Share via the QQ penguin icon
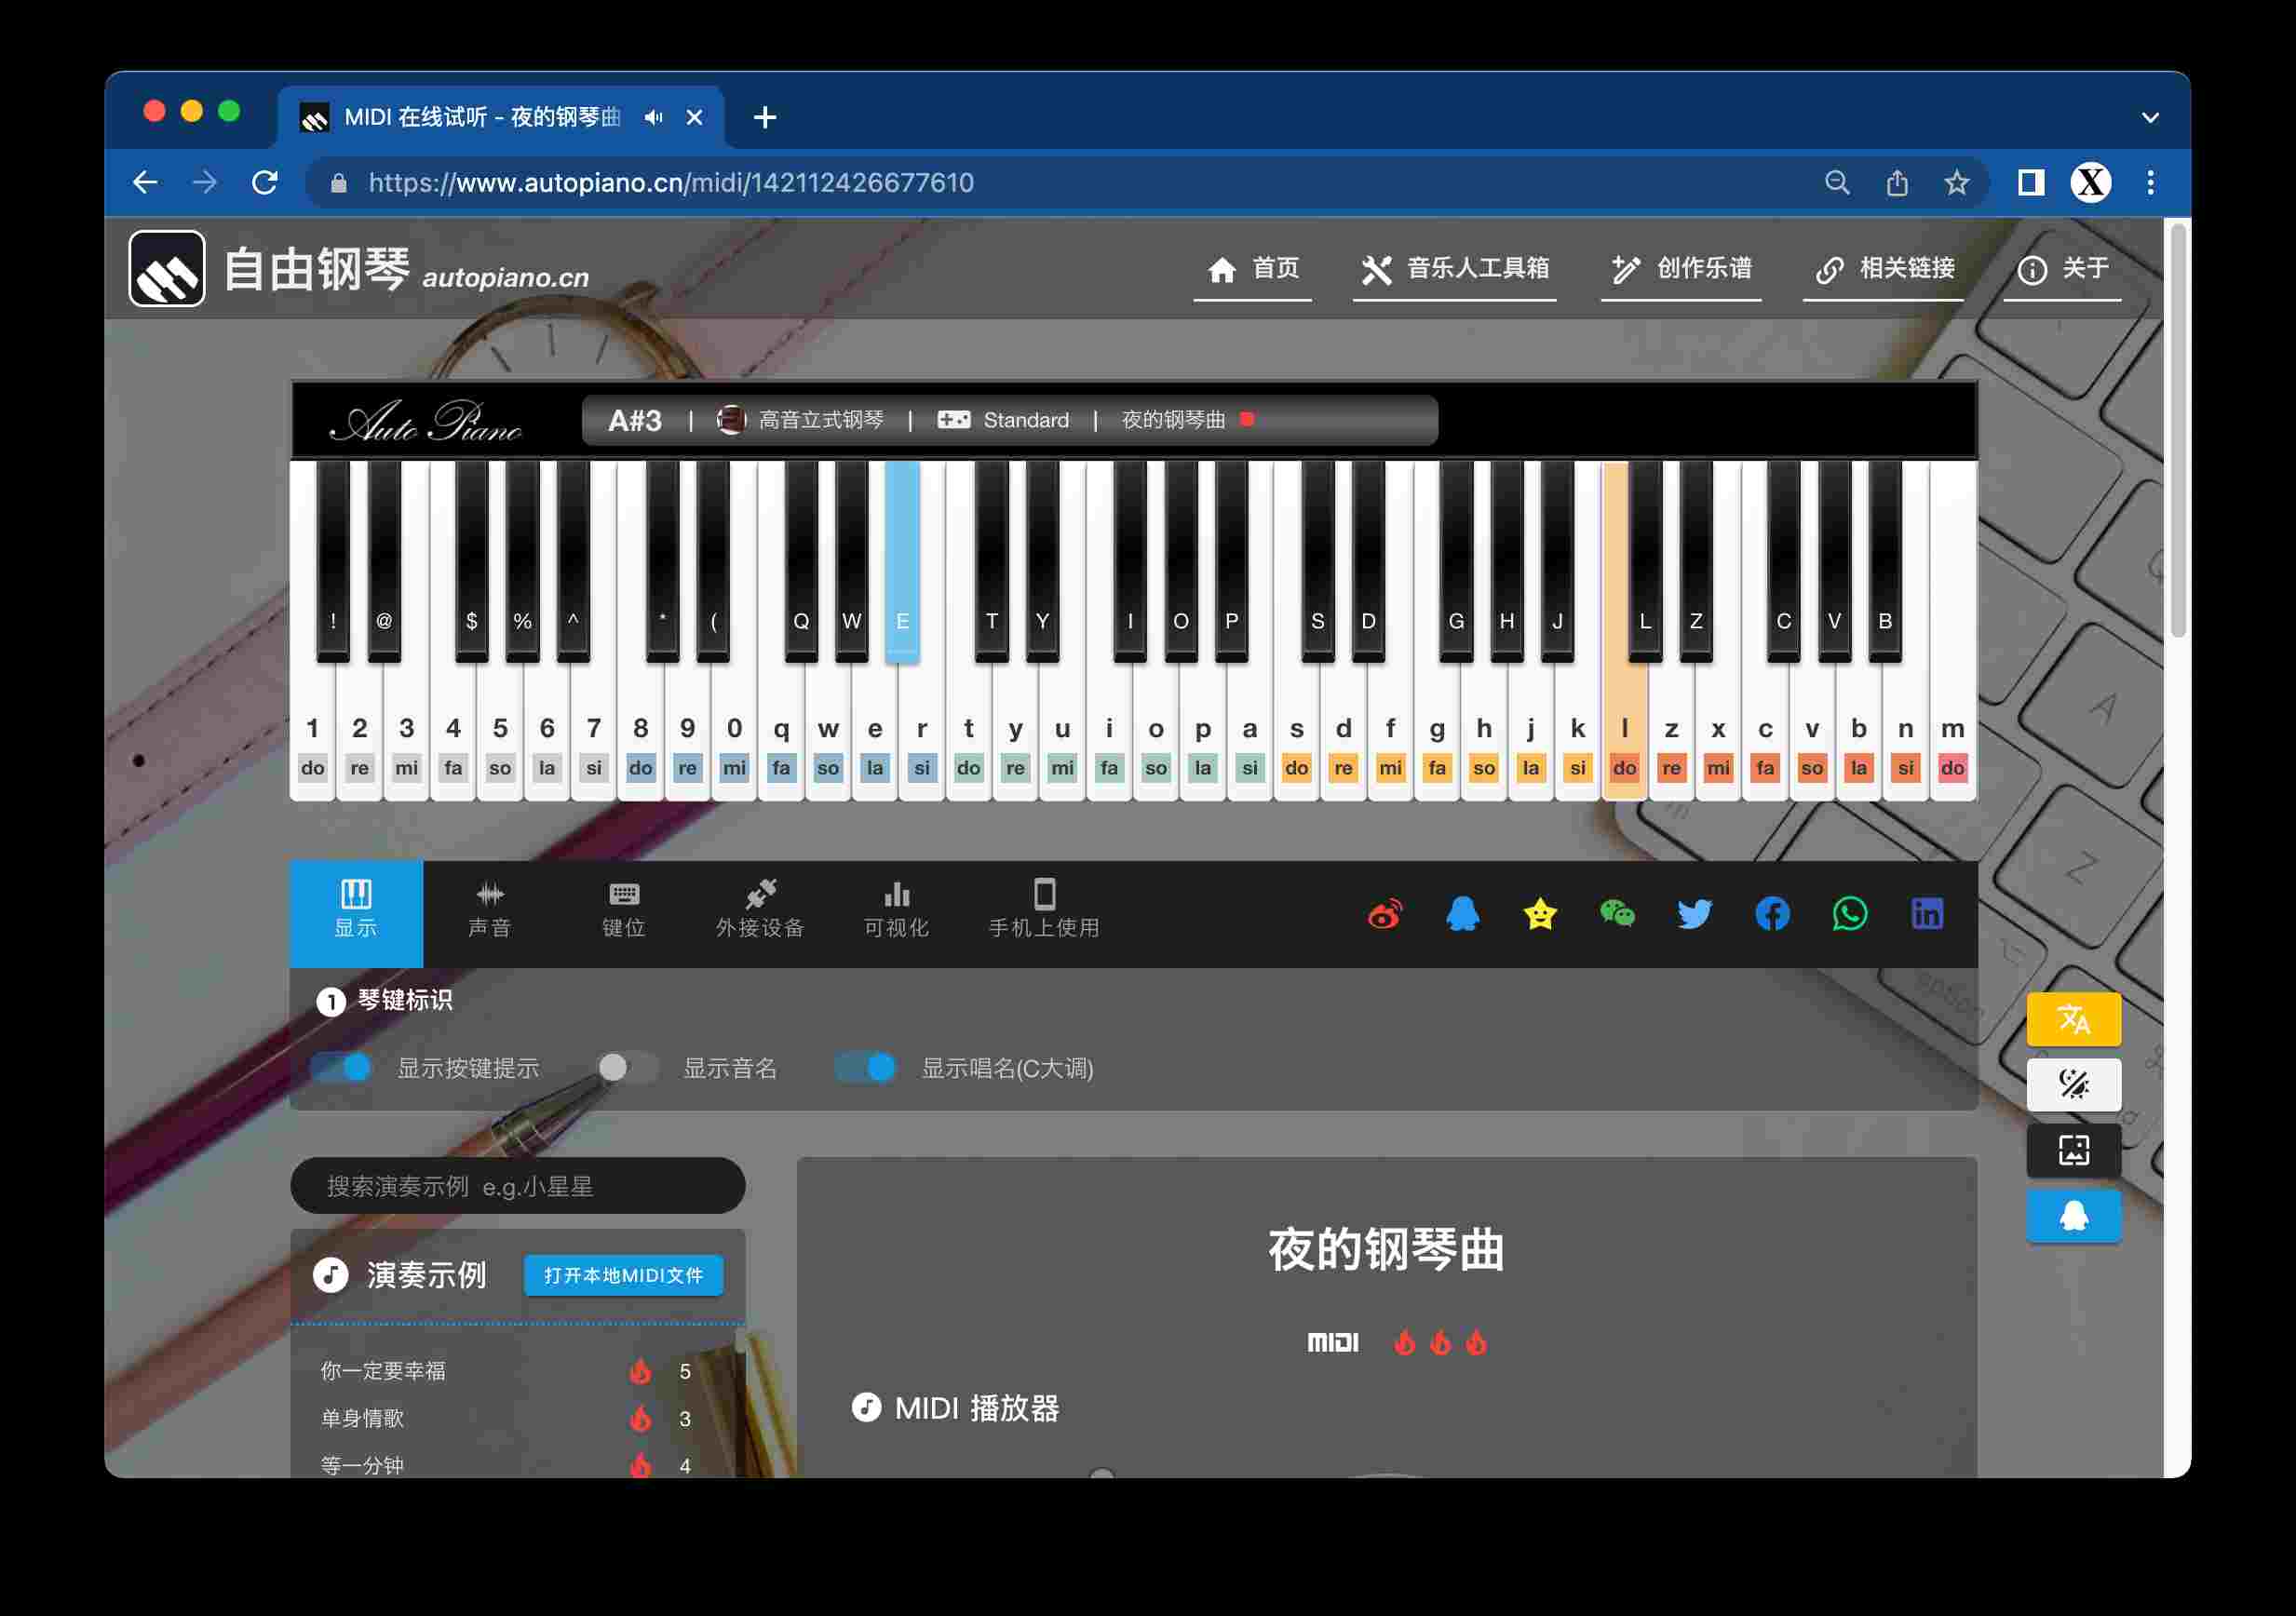The image size is (2296, 1616). [1462, 914]
